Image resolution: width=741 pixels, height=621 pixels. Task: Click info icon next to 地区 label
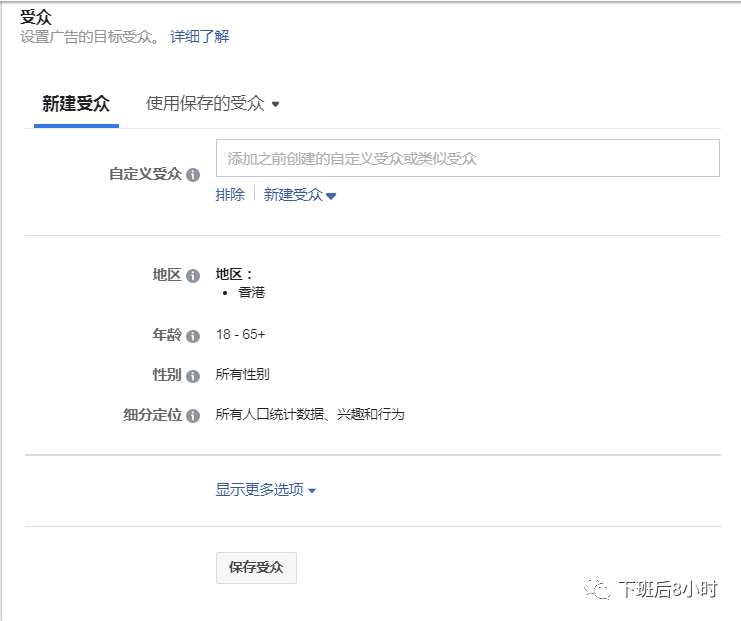click(x=192, y=275)
